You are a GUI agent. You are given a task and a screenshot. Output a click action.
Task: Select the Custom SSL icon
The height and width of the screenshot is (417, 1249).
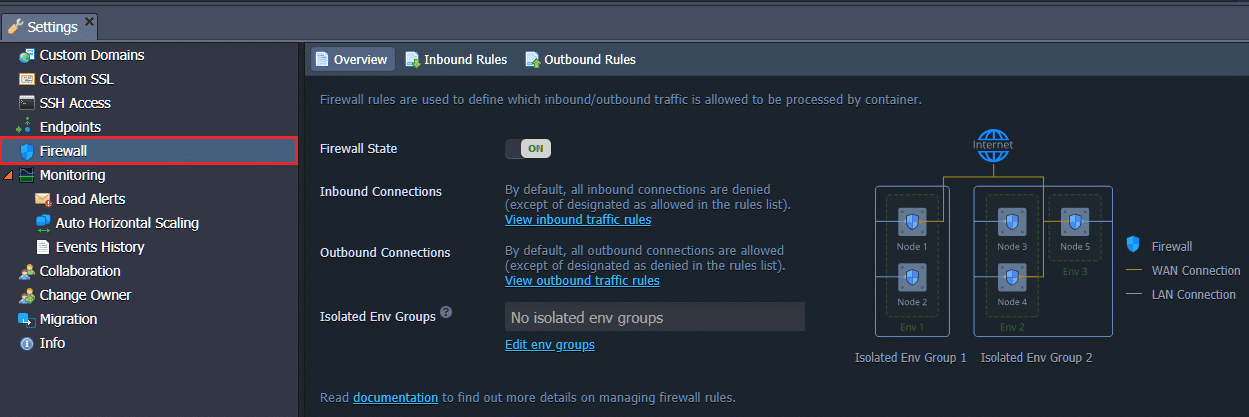click(x=27, y=79)
